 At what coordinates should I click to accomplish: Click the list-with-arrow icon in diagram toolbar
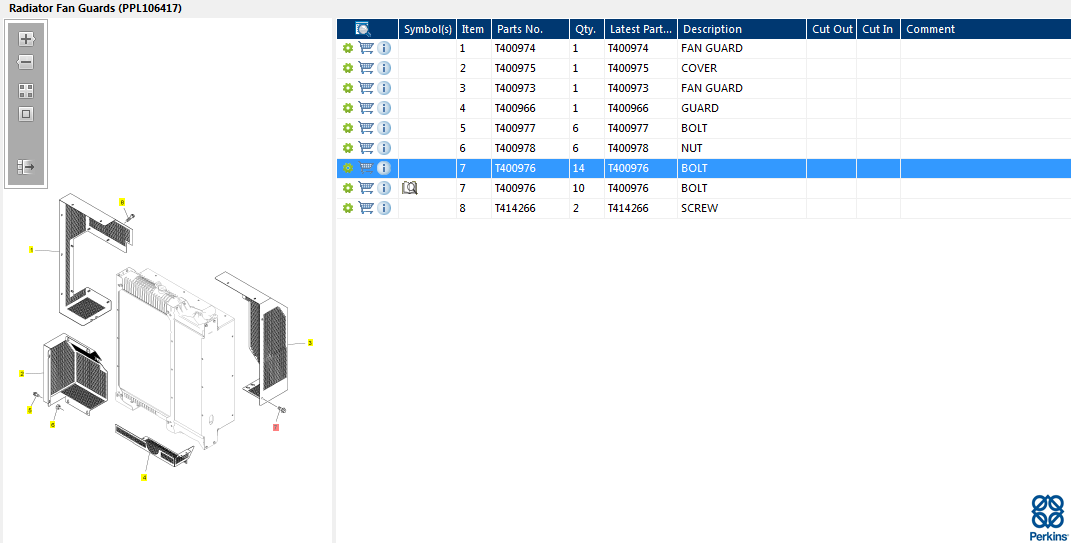(x=26, y=167)
